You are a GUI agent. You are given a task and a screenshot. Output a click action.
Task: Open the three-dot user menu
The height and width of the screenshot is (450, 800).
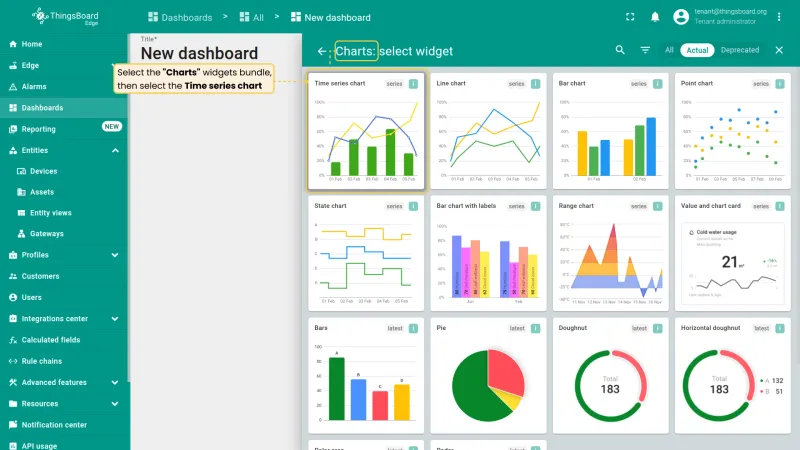pyautogui.click(x=779, y=17)
